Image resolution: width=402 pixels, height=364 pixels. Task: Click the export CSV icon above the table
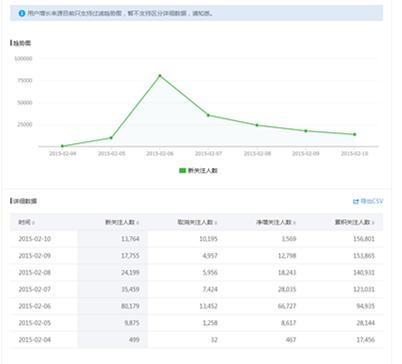pos(356,201)
